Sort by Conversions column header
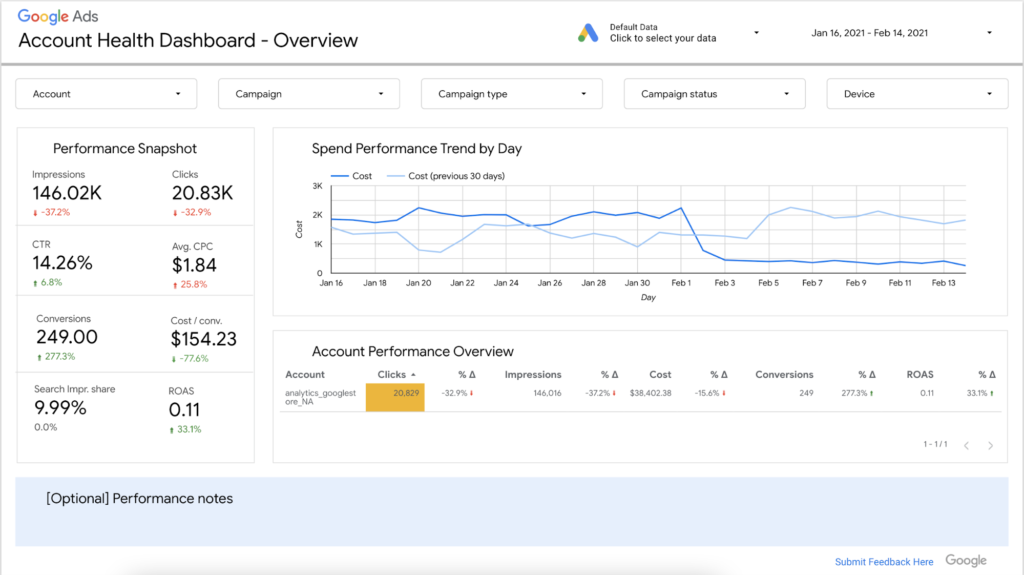 784,374
